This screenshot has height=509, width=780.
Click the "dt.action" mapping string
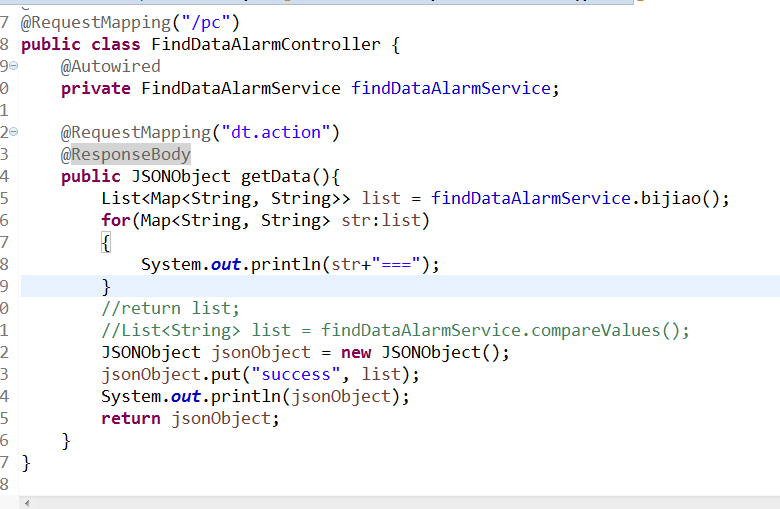276,132
